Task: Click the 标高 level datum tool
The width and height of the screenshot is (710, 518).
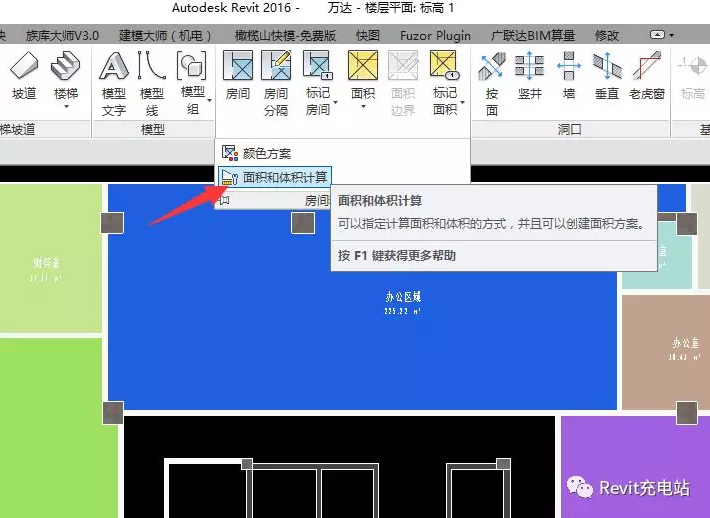Action: 693,76
